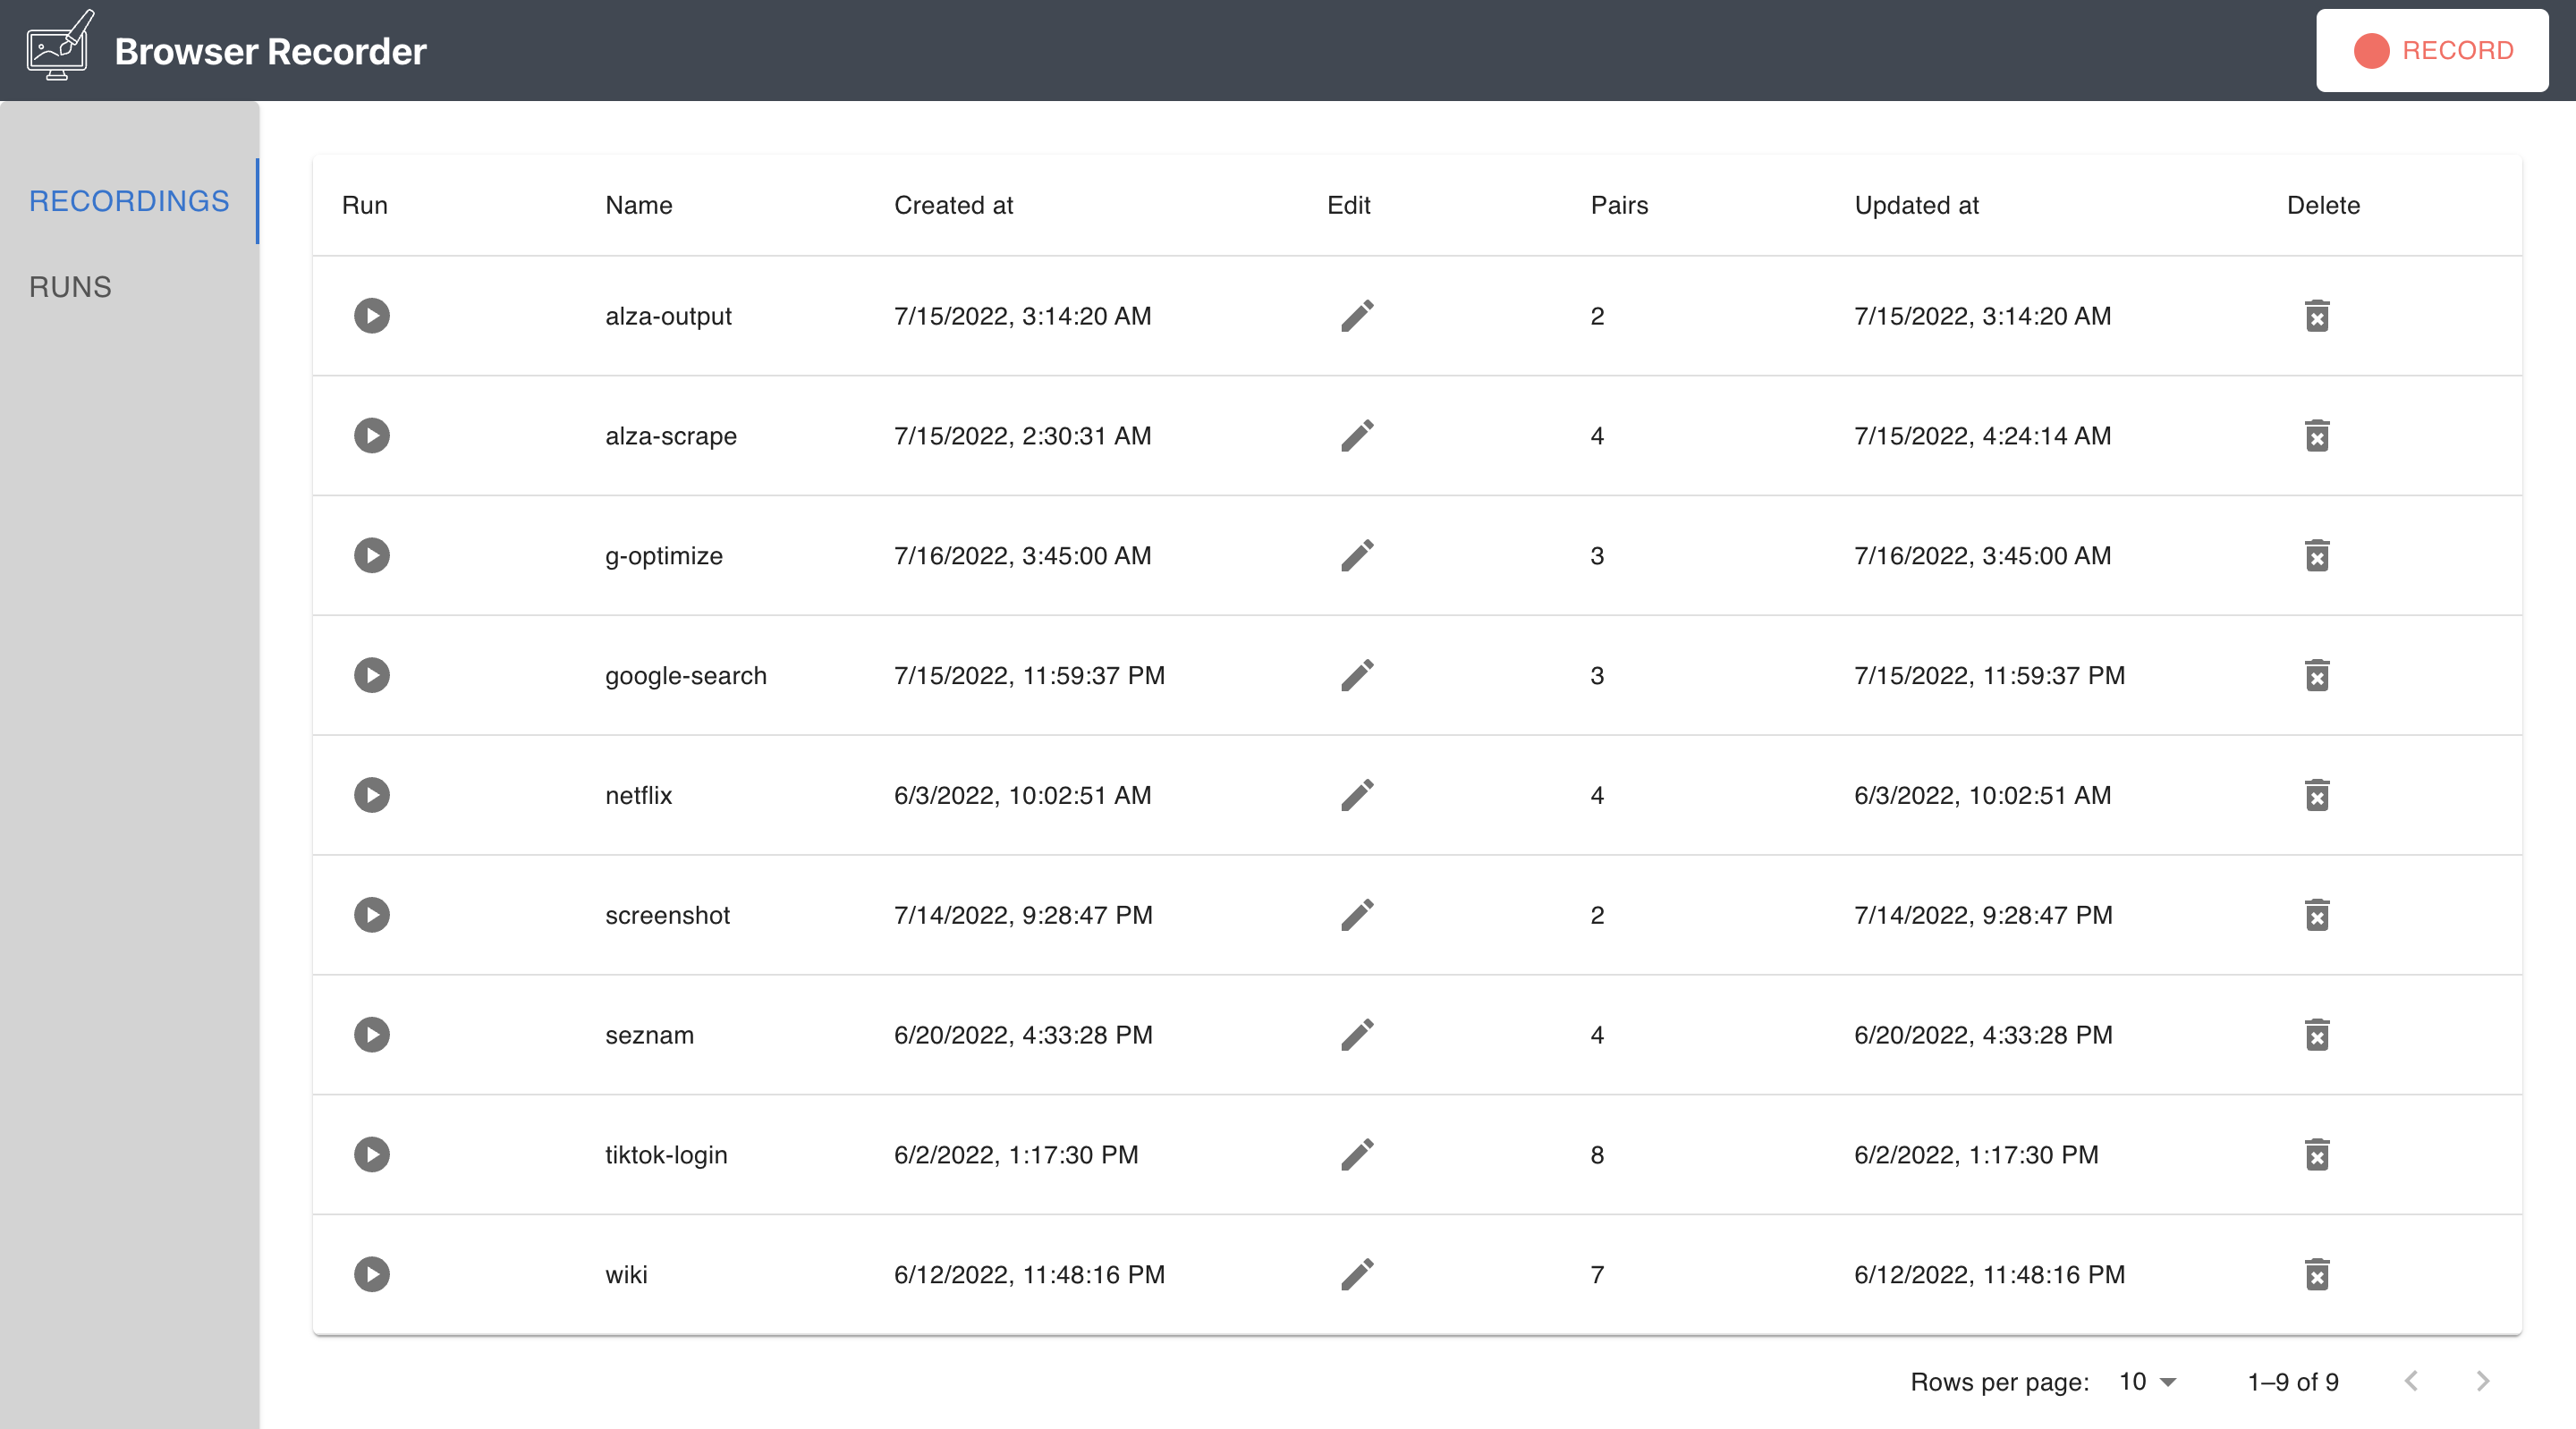Viewport: 2576px width, 1429px height.
Task: Play the netflix recording
Action: click(x=371, y=795)
